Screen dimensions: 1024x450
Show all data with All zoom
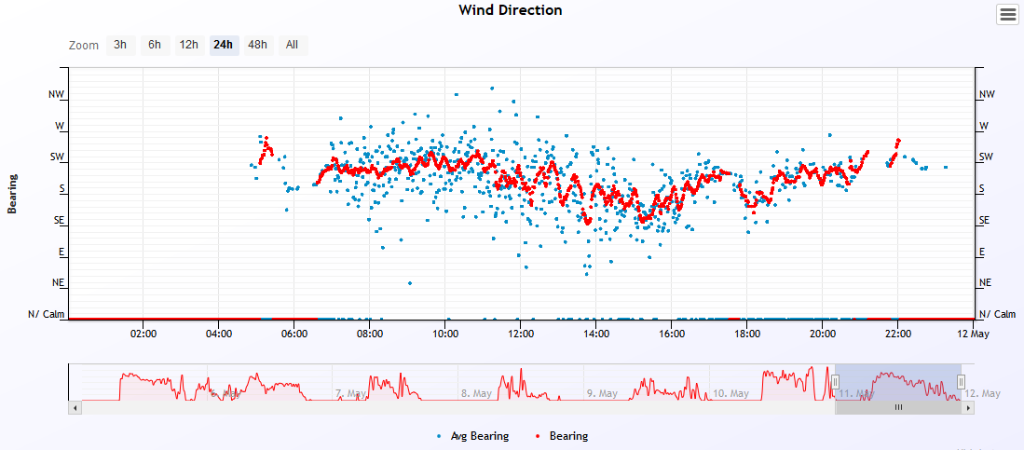pyautogui.click(x=292, y=45)
